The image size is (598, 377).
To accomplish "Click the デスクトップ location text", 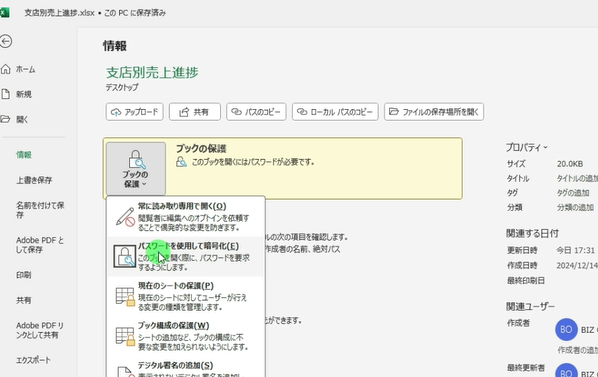I will click(x=122, y=87).
